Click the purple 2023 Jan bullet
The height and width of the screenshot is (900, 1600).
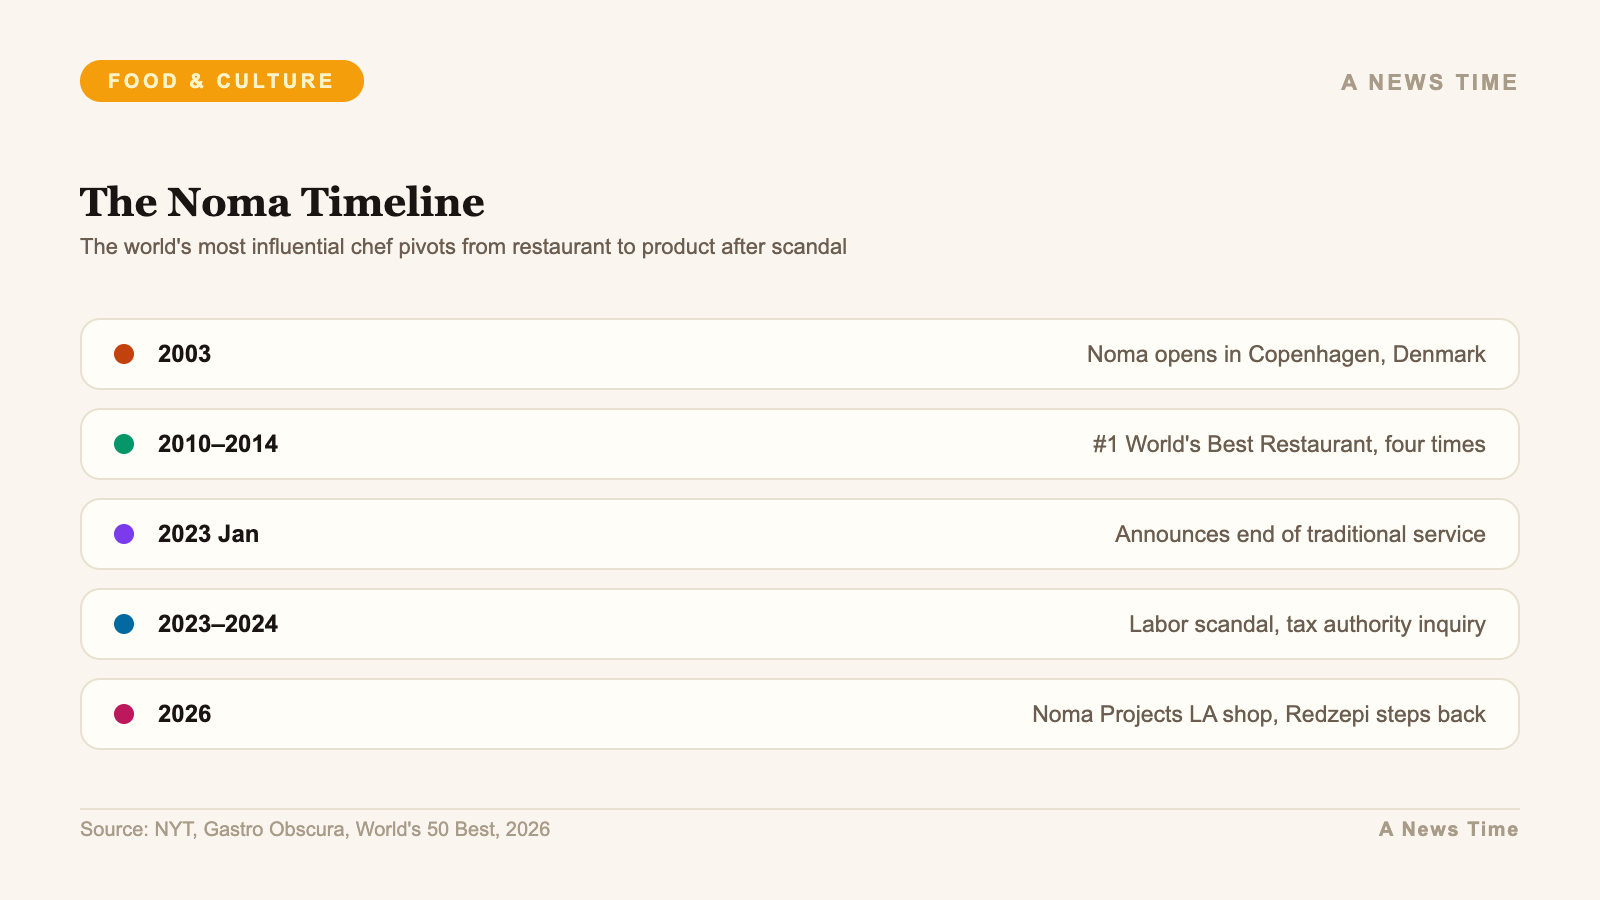124,534
